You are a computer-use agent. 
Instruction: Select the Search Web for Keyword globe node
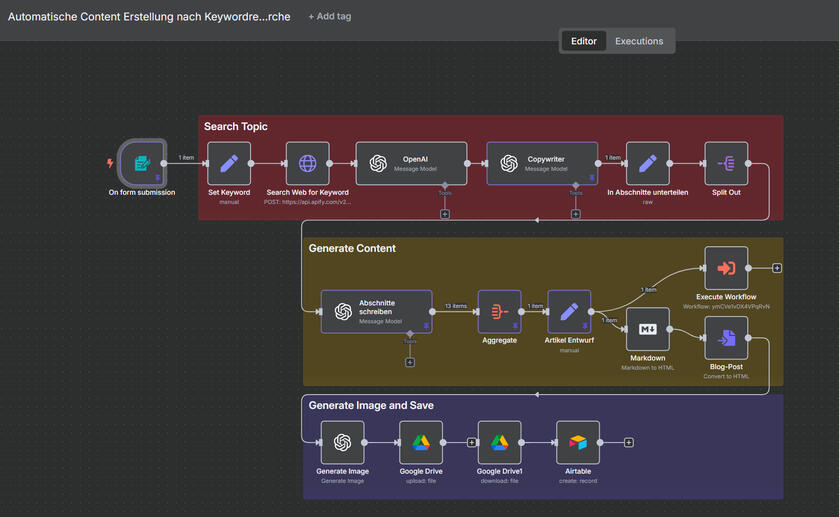click(307, 163)
